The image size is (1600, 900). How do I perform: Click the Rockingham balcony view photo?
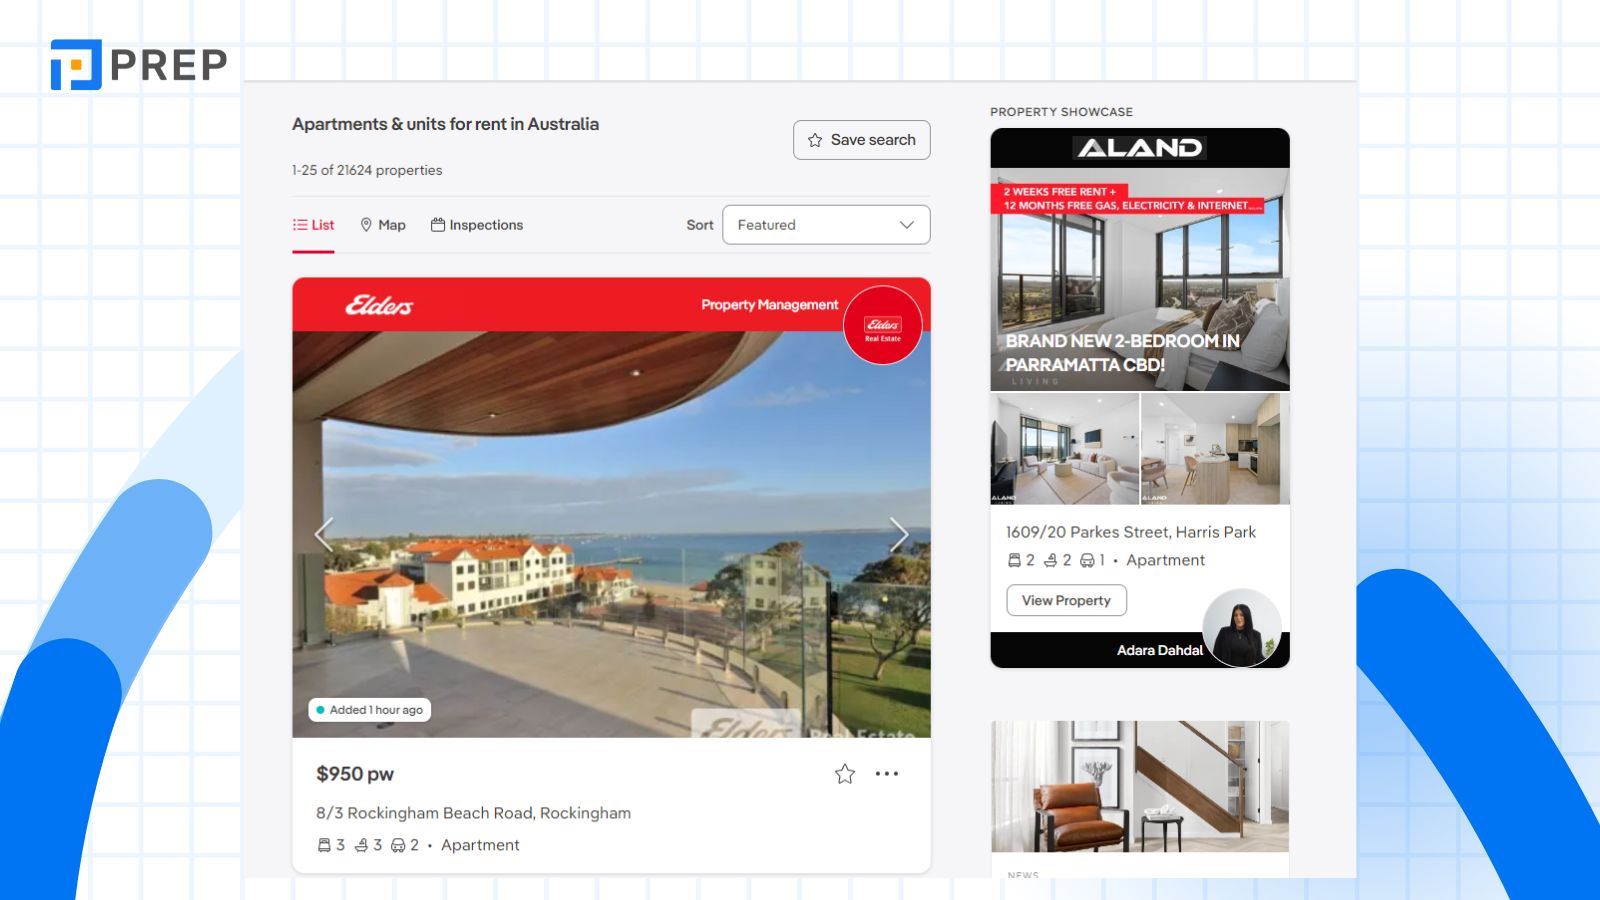click(611, 534)
